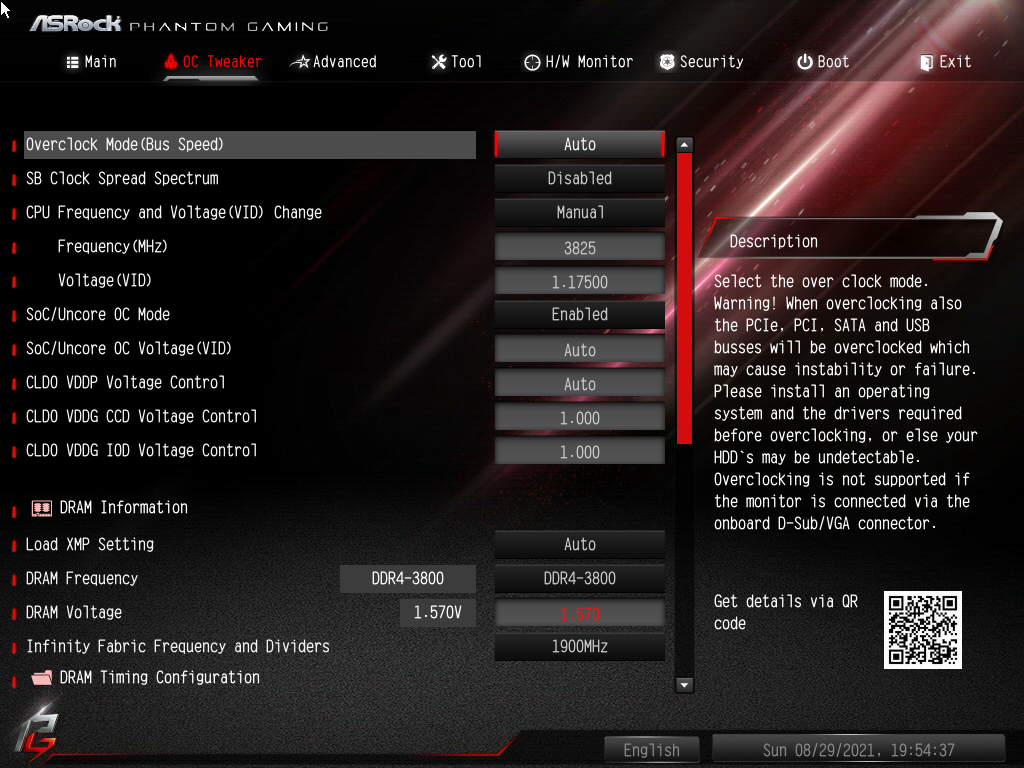Open Load XMP Setting Auto dropdown
This screenshot has height=768, width=1024.
[580, 544]
